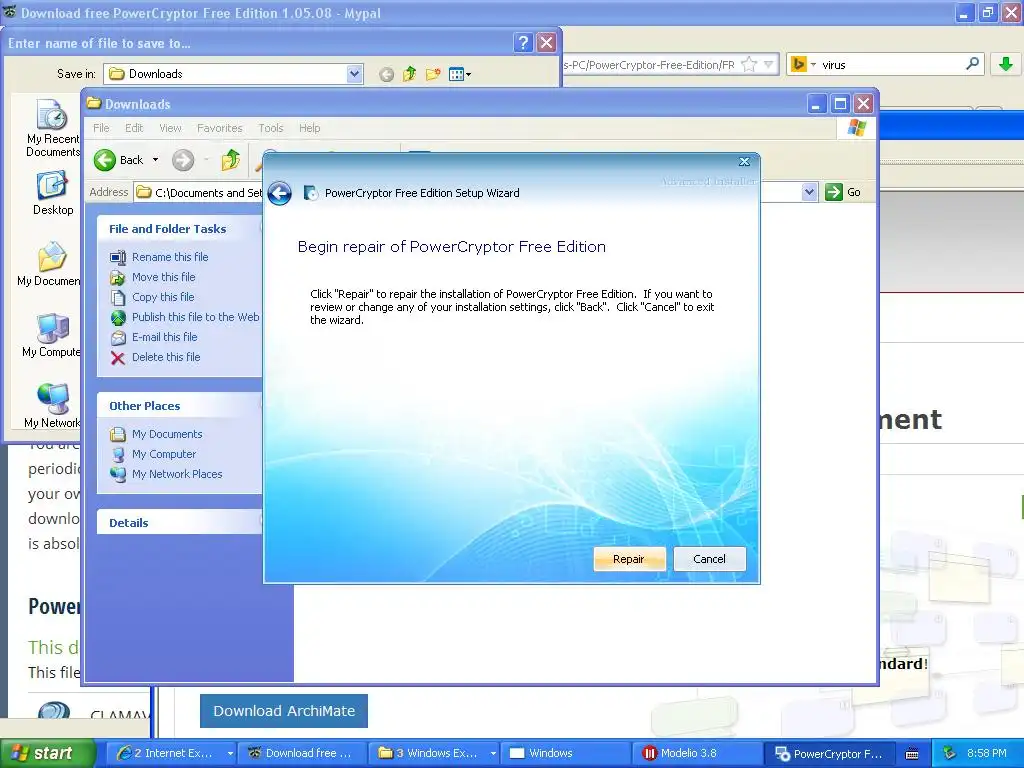
Task: Click the Download ArchiMate button on webpage
Action: point(284,711)
